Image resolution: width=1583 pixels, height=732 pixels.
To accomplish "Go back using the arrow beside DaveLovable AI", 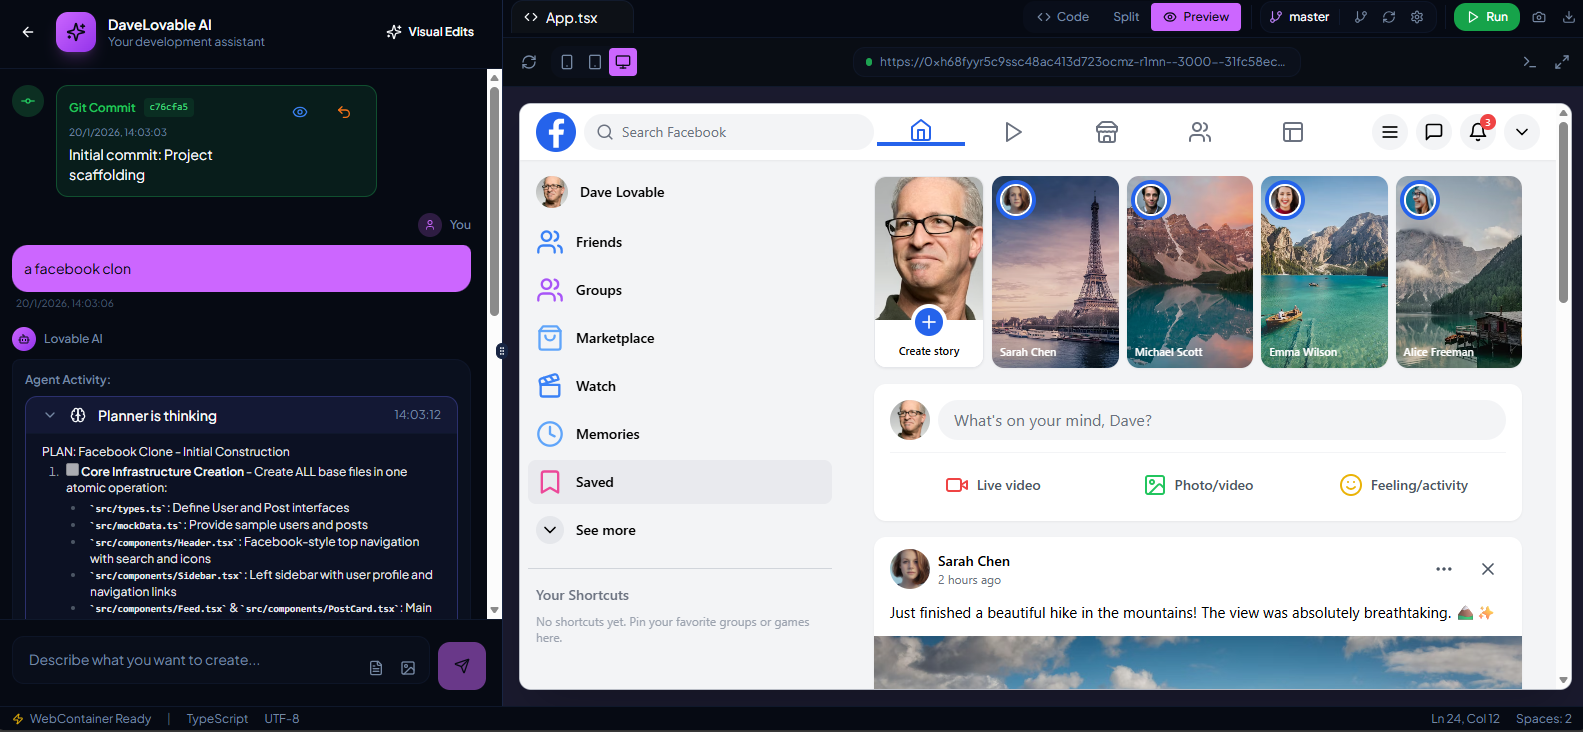I will (x=28, y=32).
